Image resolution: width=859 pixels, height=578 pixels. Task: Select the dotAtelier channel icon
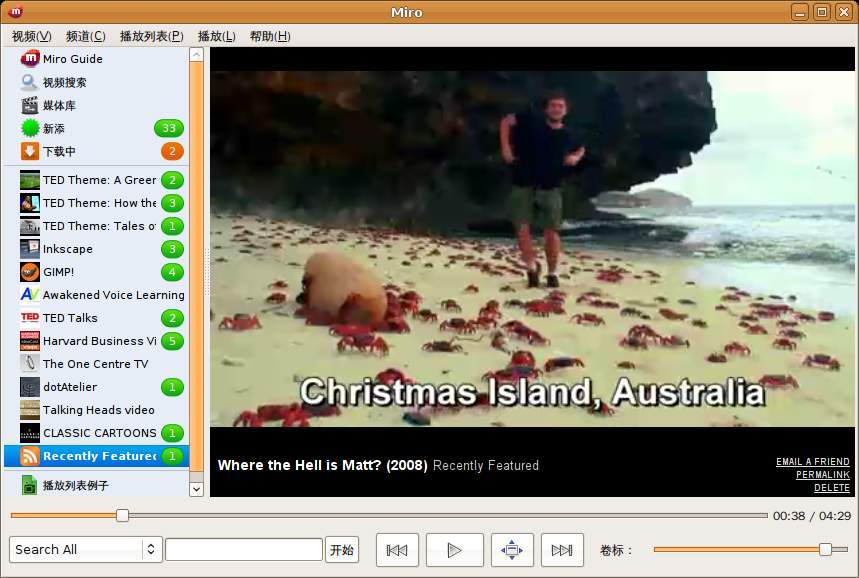point(30,387)
